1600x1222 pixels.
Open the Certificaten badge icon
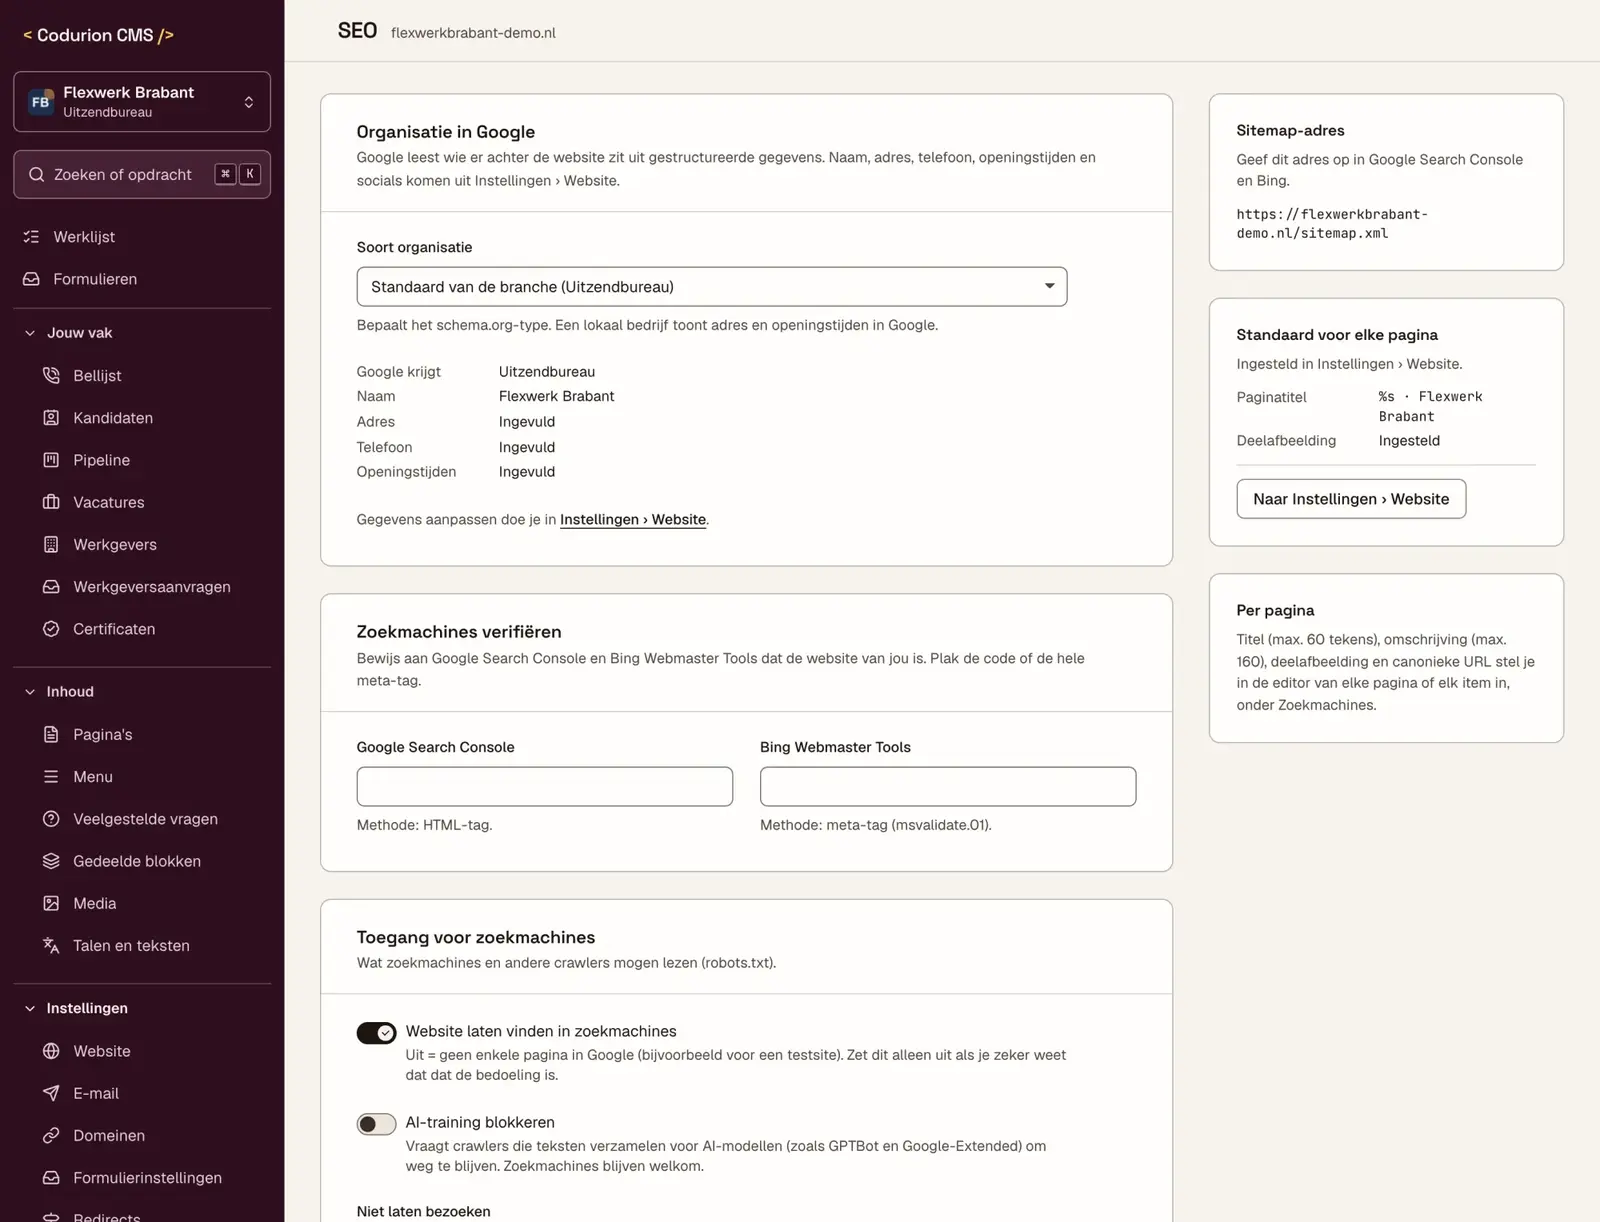(x=51, y=629)
